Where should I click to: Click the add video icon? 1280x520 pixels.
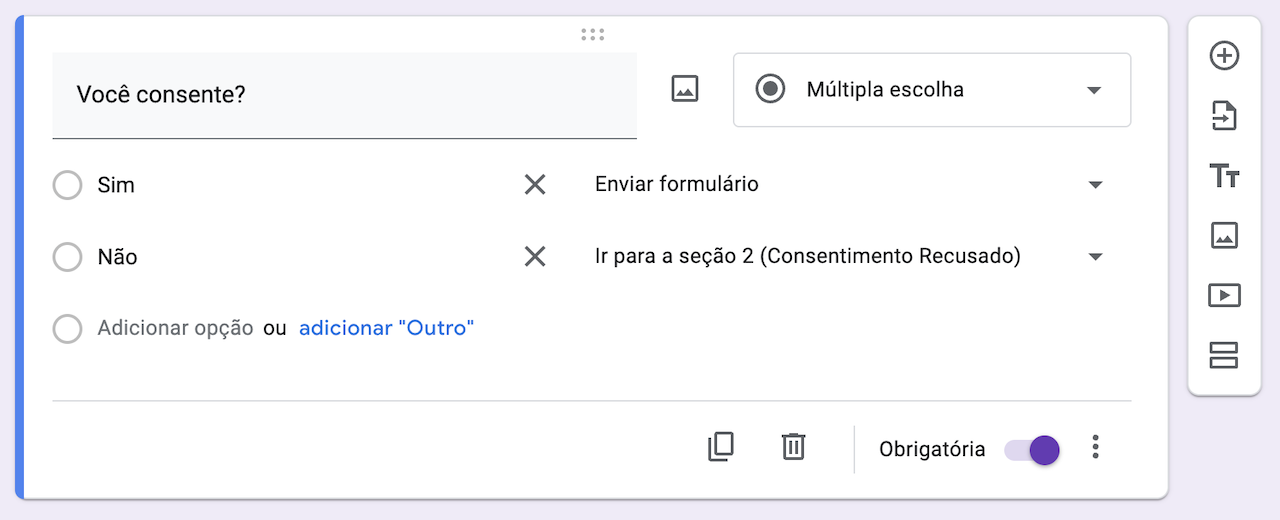(x=1224, y=295)
